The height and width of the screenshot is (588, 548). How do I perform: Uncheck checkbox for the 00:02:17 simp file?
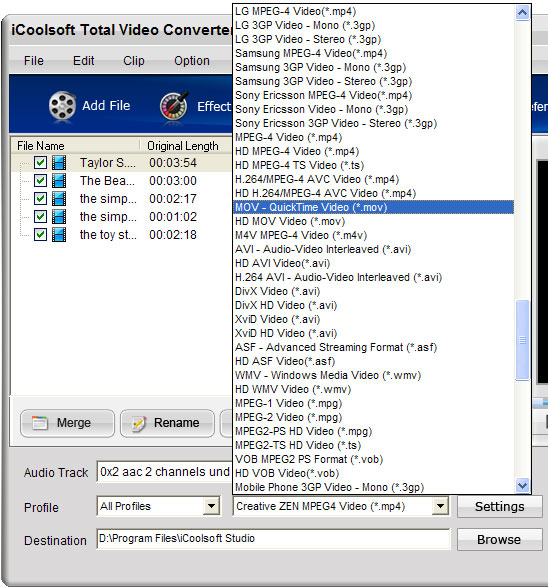40,199
